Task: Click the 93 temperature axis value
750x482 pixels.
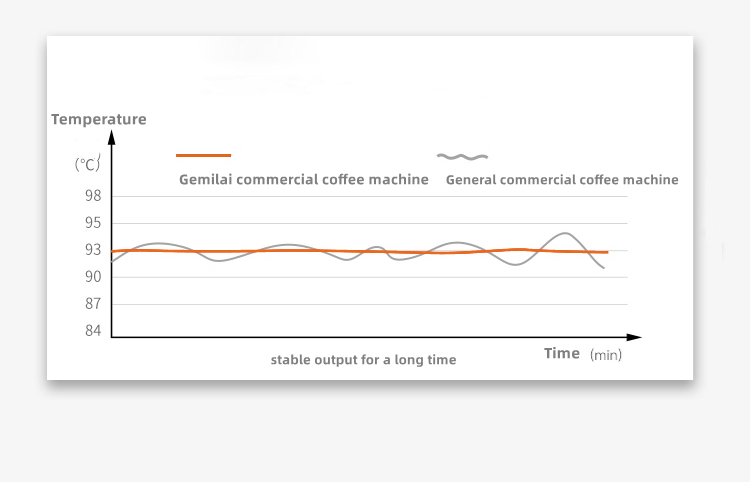Action: pyautogui.click(x=93, y=250)
